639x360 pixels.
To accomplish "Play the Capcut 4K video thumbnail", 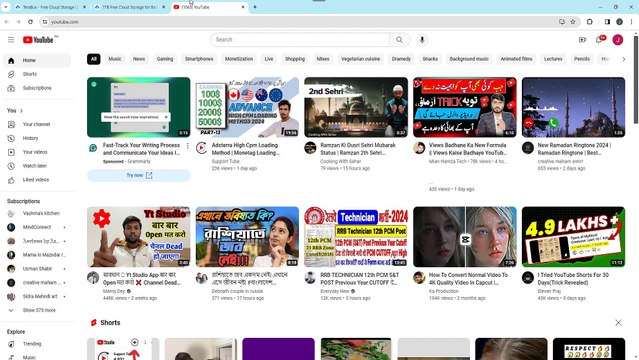I will (x=465, y=237).
